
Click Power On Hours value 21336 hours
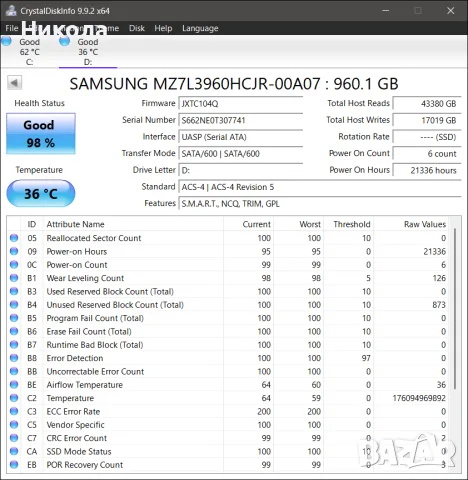(427, 170)
